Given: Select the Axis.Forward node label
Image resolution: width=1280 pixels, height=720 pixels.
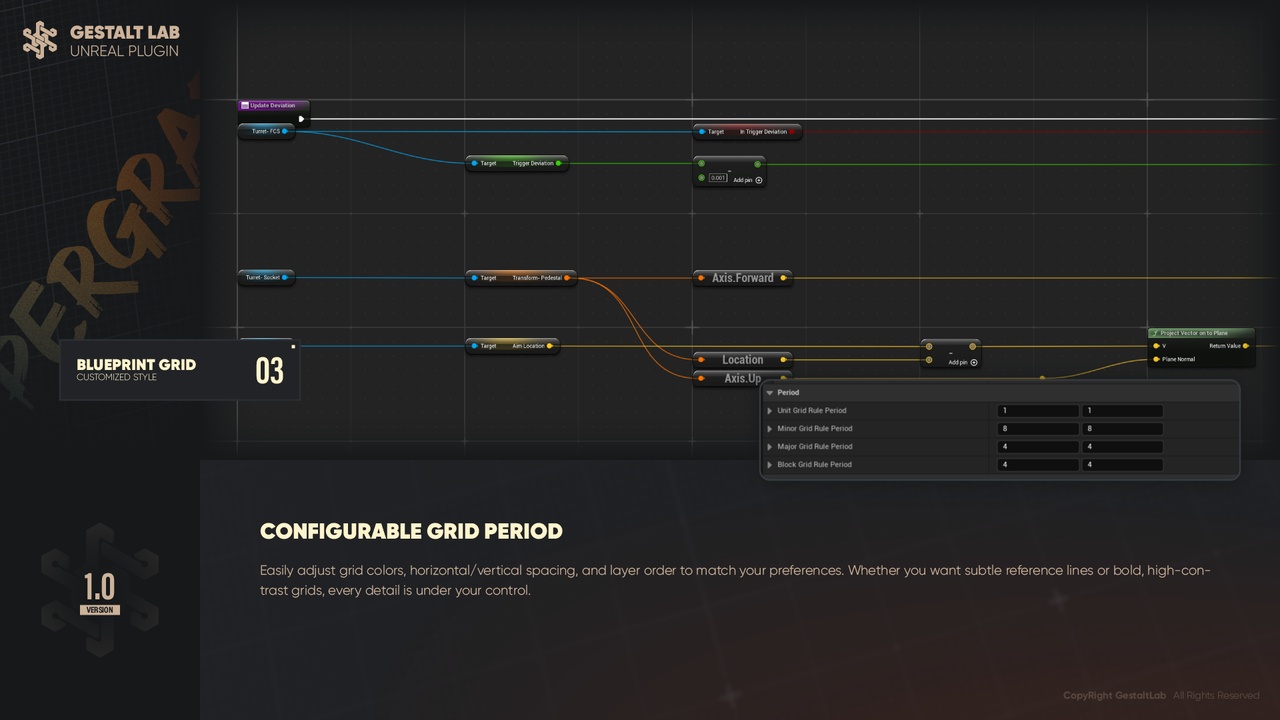Looking at the screenshot, I should pyautogui.click(x=742, y=278).
